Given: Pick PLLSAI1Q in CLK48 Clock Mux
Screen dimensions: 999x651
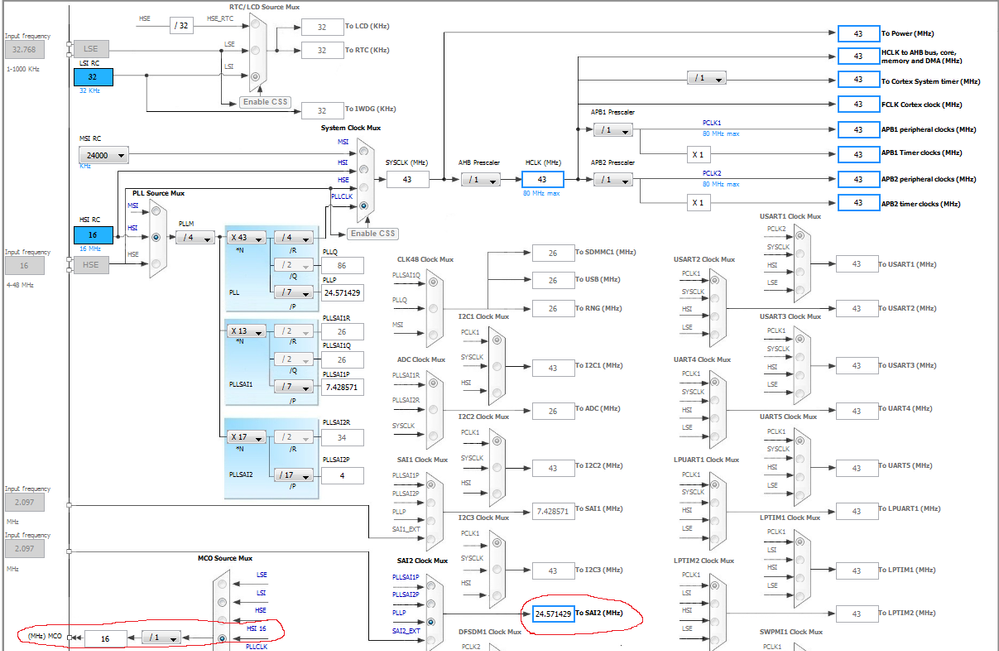Looking at the screenshot, I should pyautogui.click(x=433, y=282).
